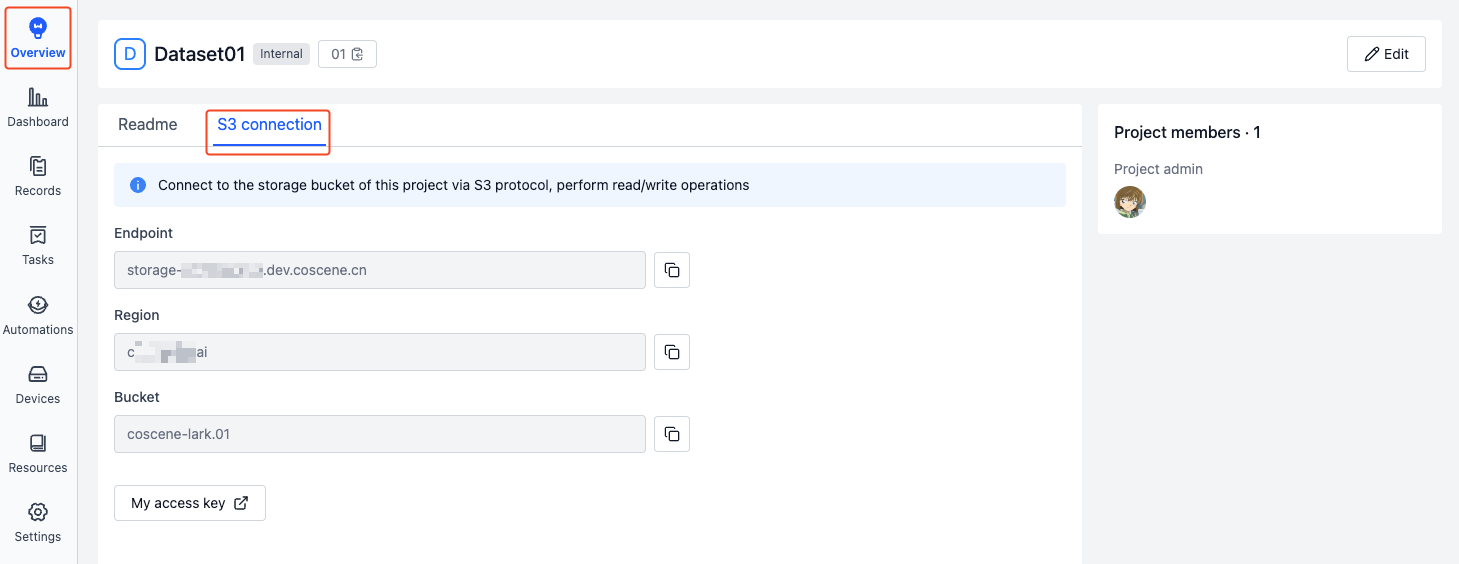Open Settings from the sidebar

38,523
